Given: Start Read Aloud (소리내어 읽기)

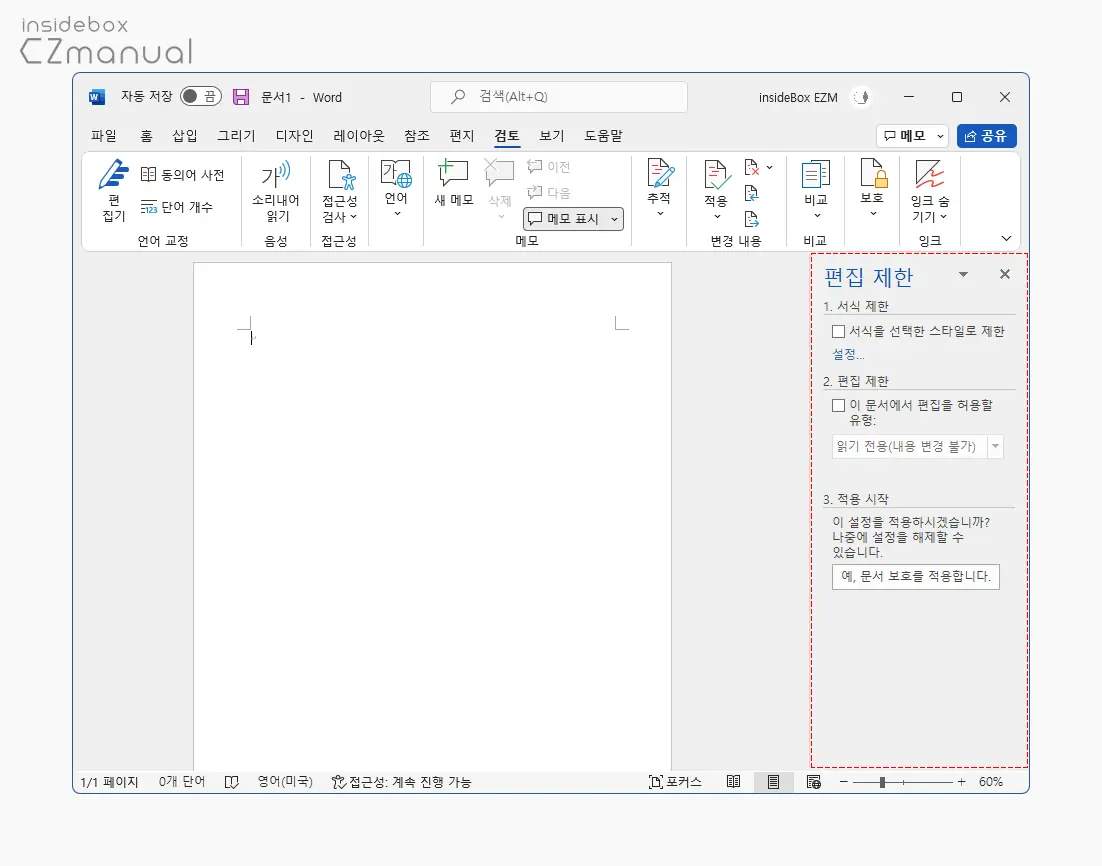Looking at the screenshot, I should 276,191.
